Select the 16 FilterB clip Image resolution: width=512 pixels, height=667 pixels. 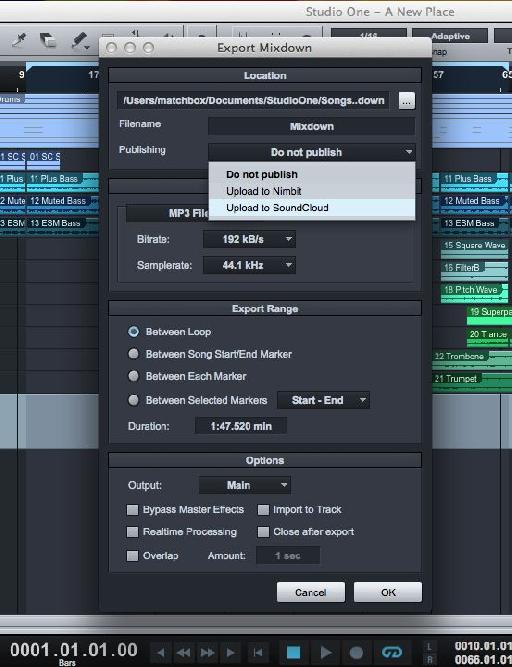pos(475,270)
